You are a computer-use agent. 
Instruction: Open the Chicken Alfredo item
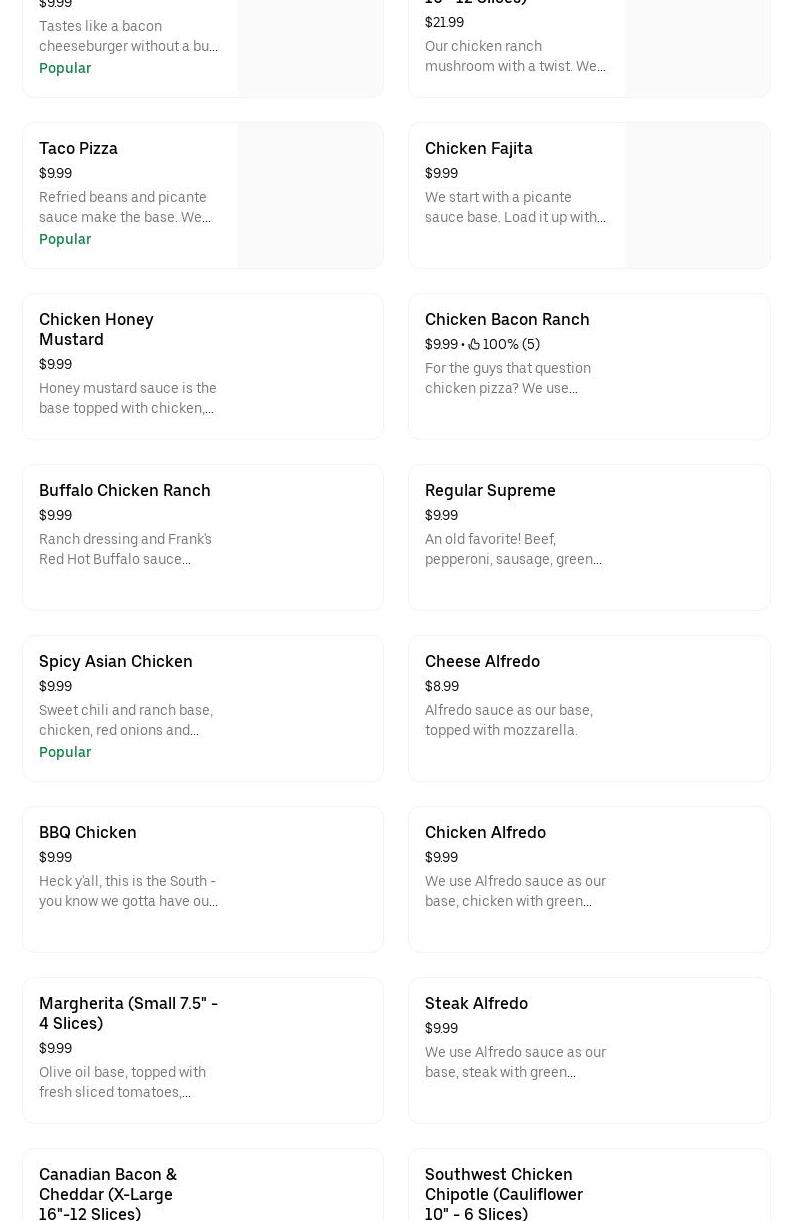click(589, 879)
